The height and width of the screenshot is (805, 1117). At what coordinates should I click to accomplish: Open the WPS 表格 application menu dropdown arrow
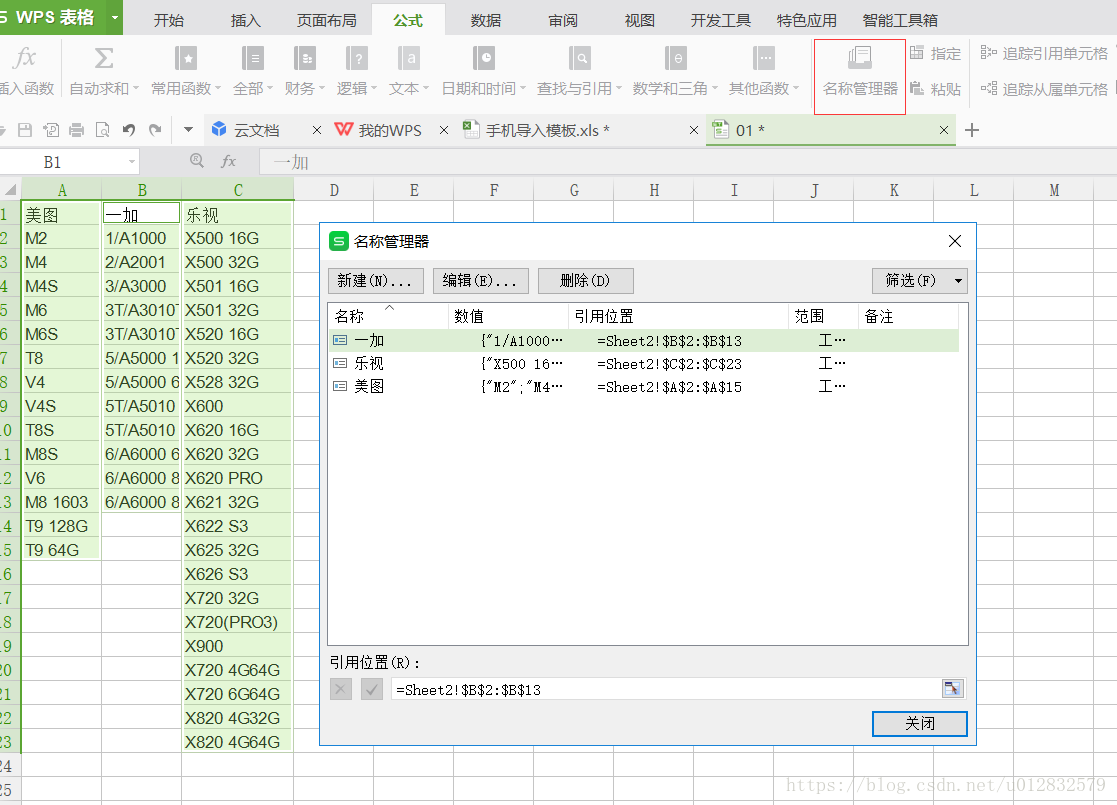115,18
